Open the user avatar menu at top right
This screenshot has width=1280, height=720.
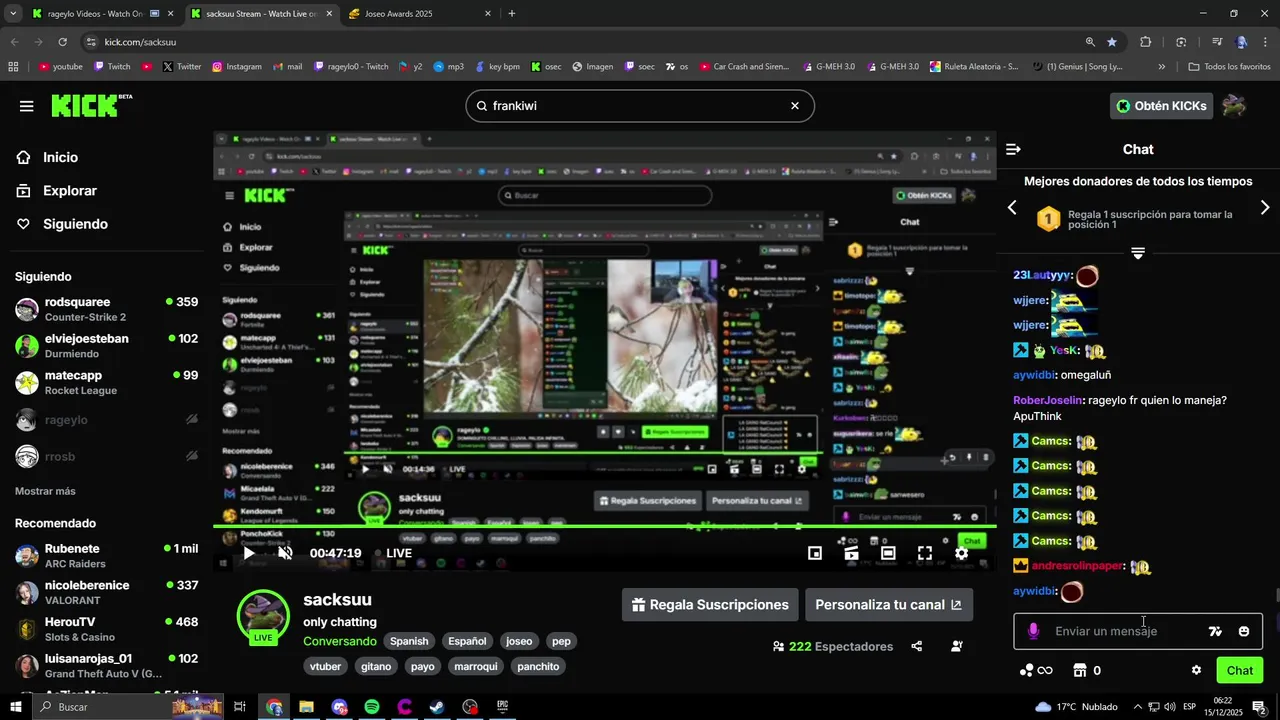tap(1234, 105)
